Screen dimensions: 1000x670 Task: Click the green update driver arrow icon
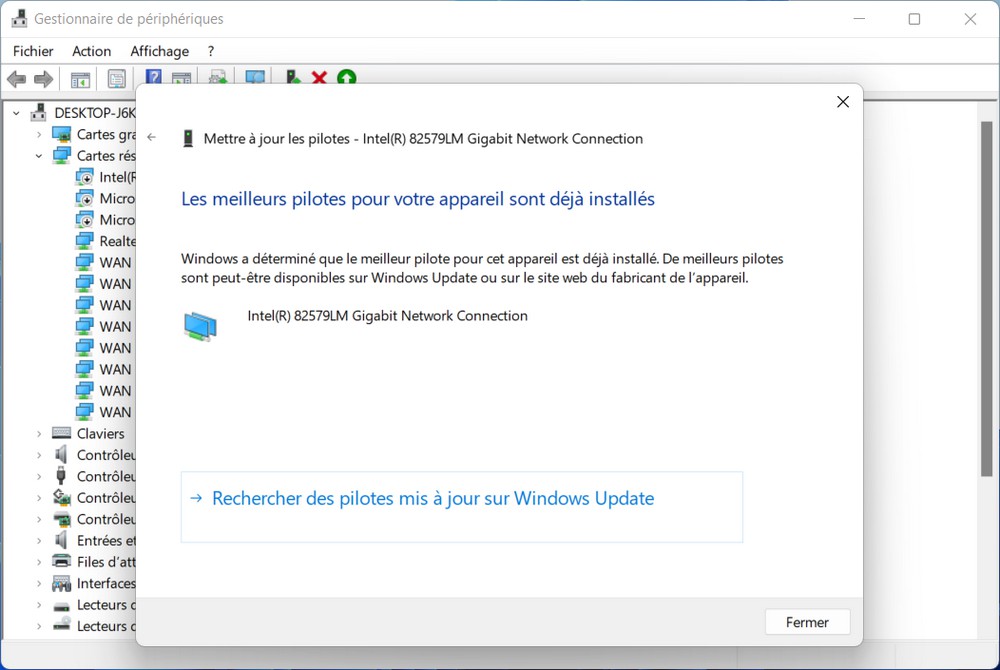coord(346,78)
